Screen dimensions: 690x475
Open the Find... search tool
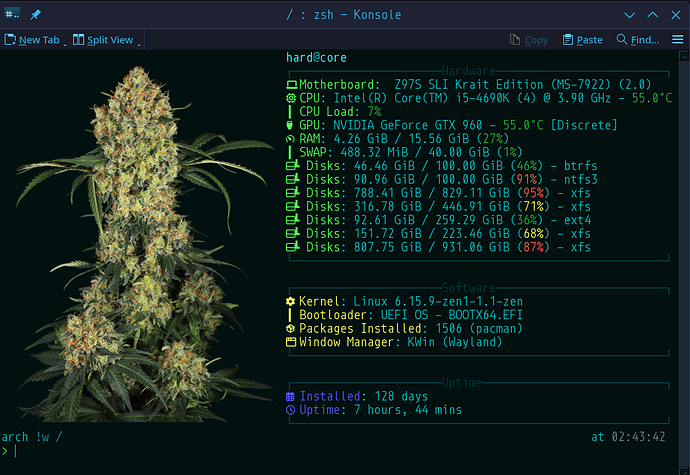tap(637, 40)
